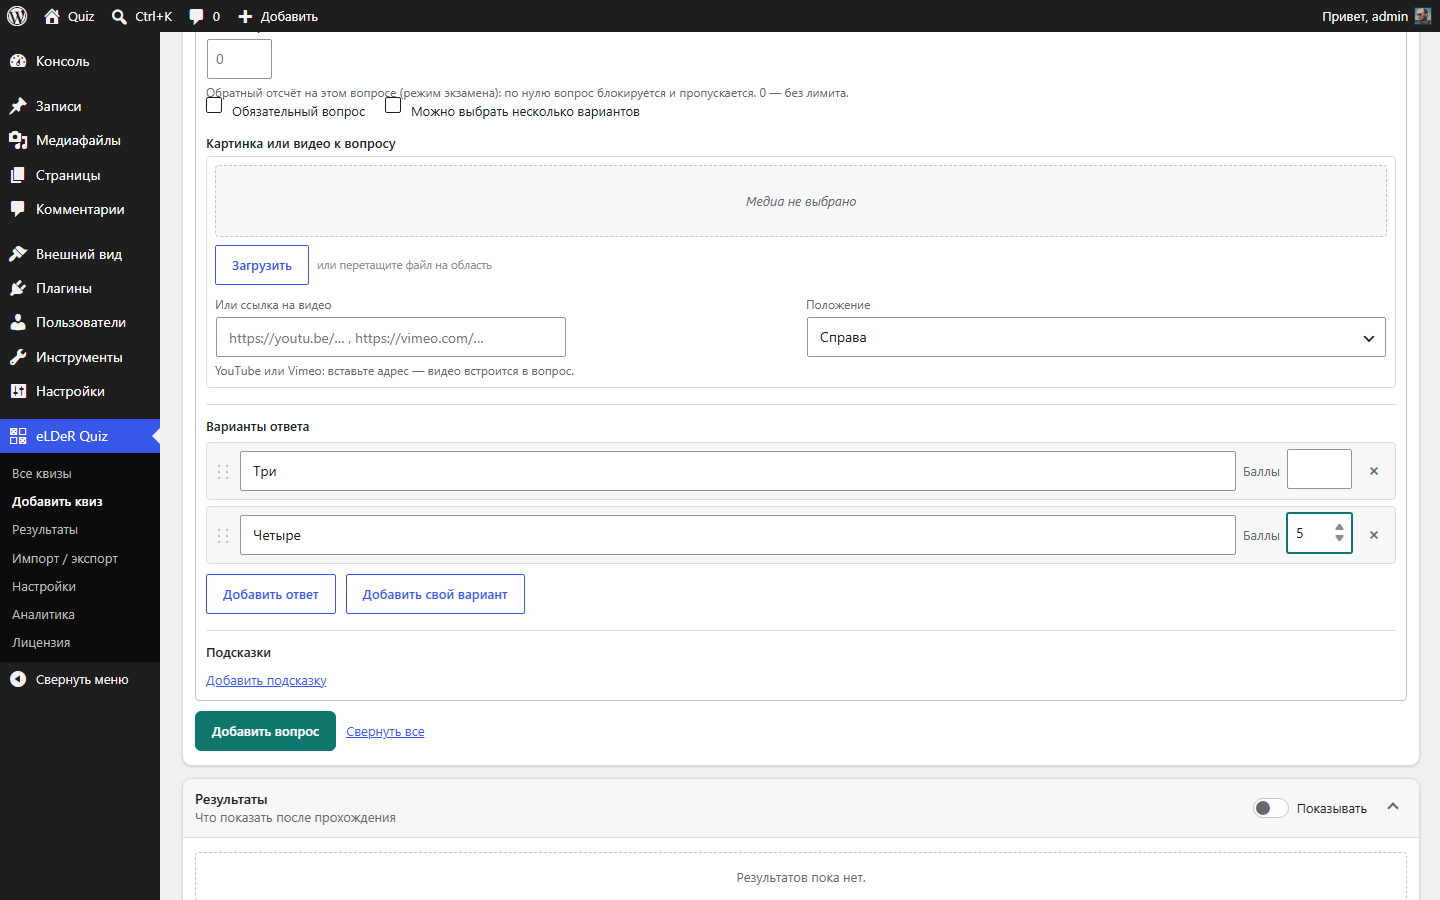Open the WordPress logo menu

tap(17, 16)
